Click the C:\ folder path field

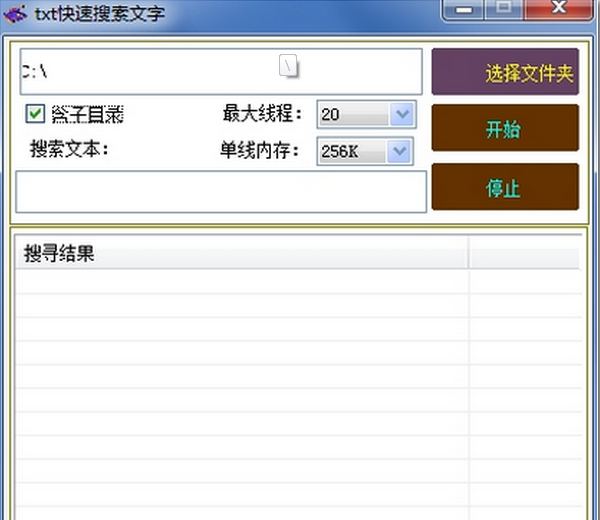(x=150, y=71)
